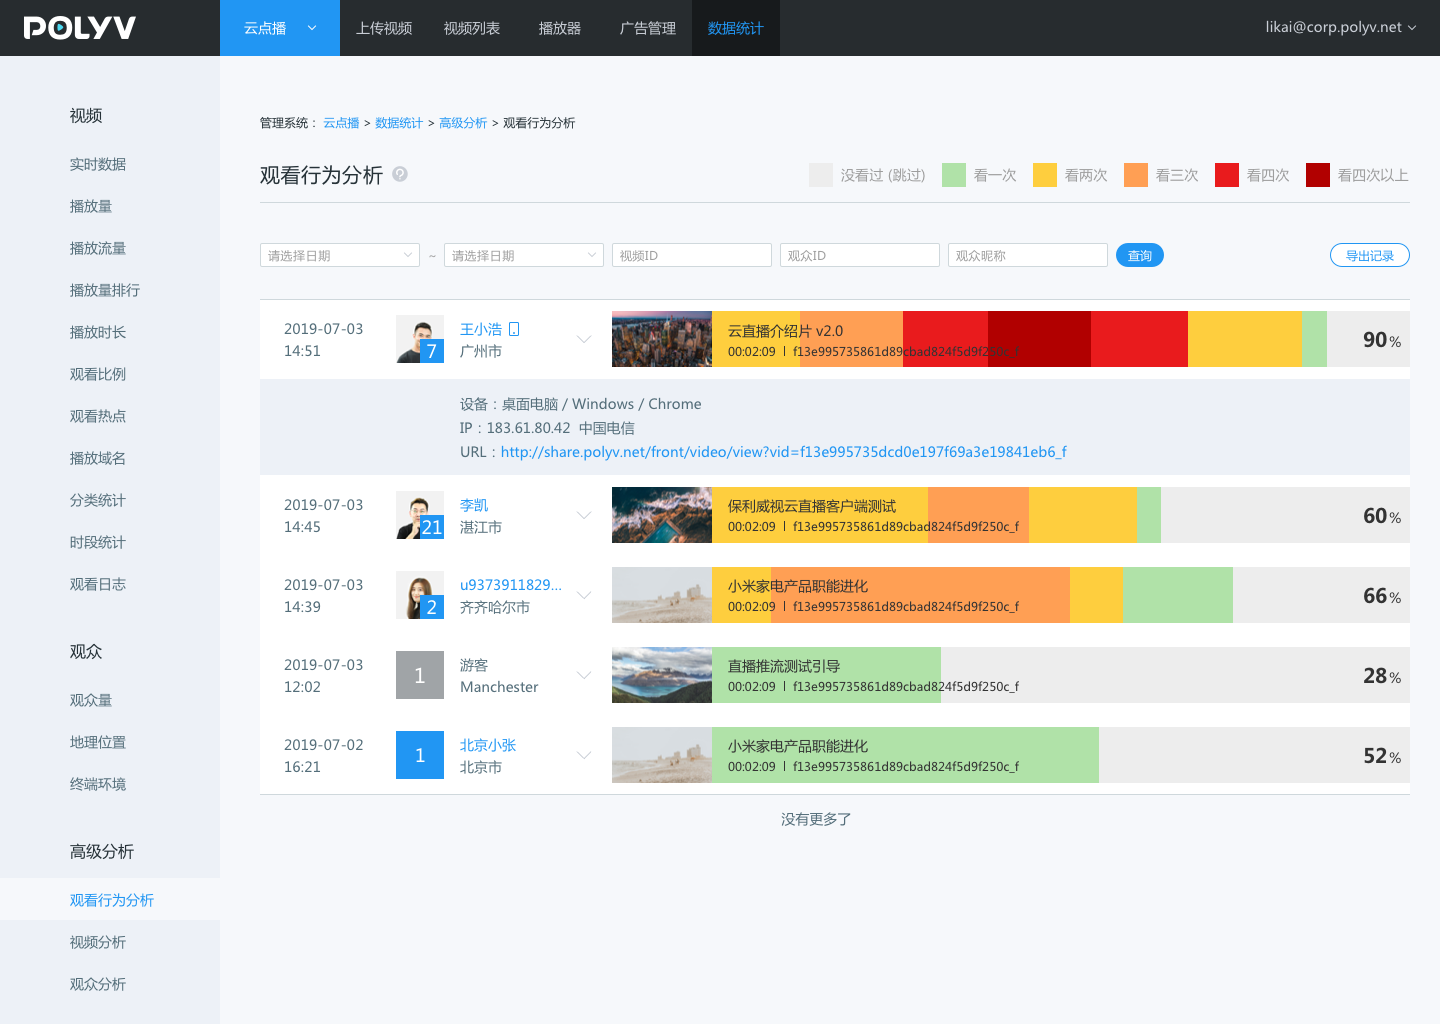
Task: Go to the 上传视频 tab
Action: [384, 28]
